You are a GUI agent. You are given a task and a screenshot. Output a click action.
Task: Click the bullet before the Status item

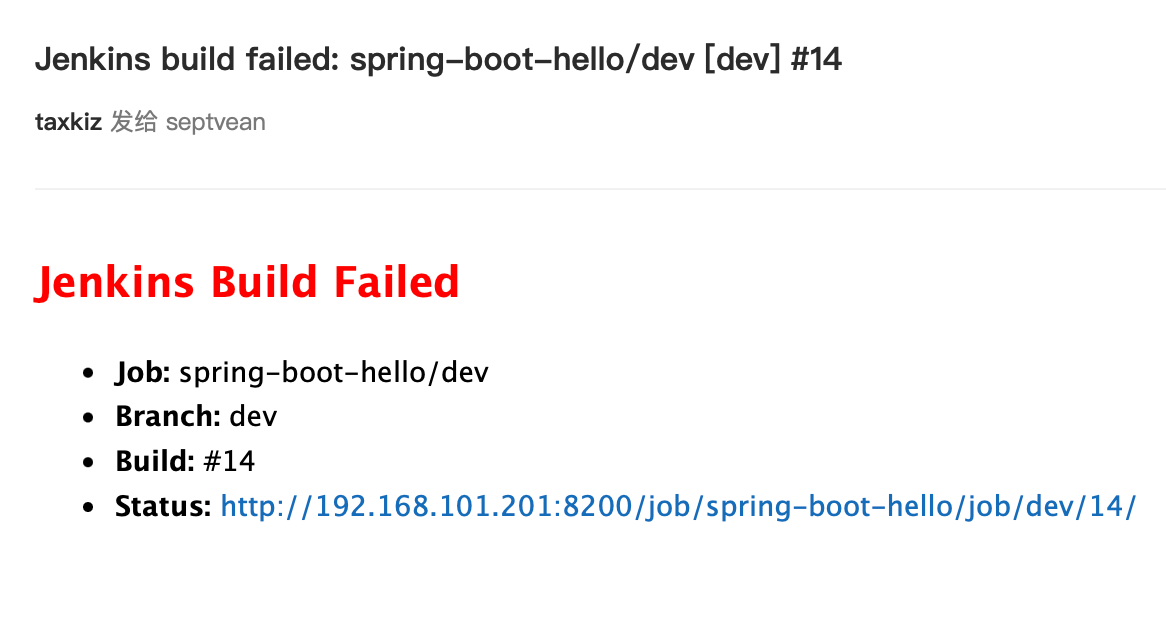(92, 508)
